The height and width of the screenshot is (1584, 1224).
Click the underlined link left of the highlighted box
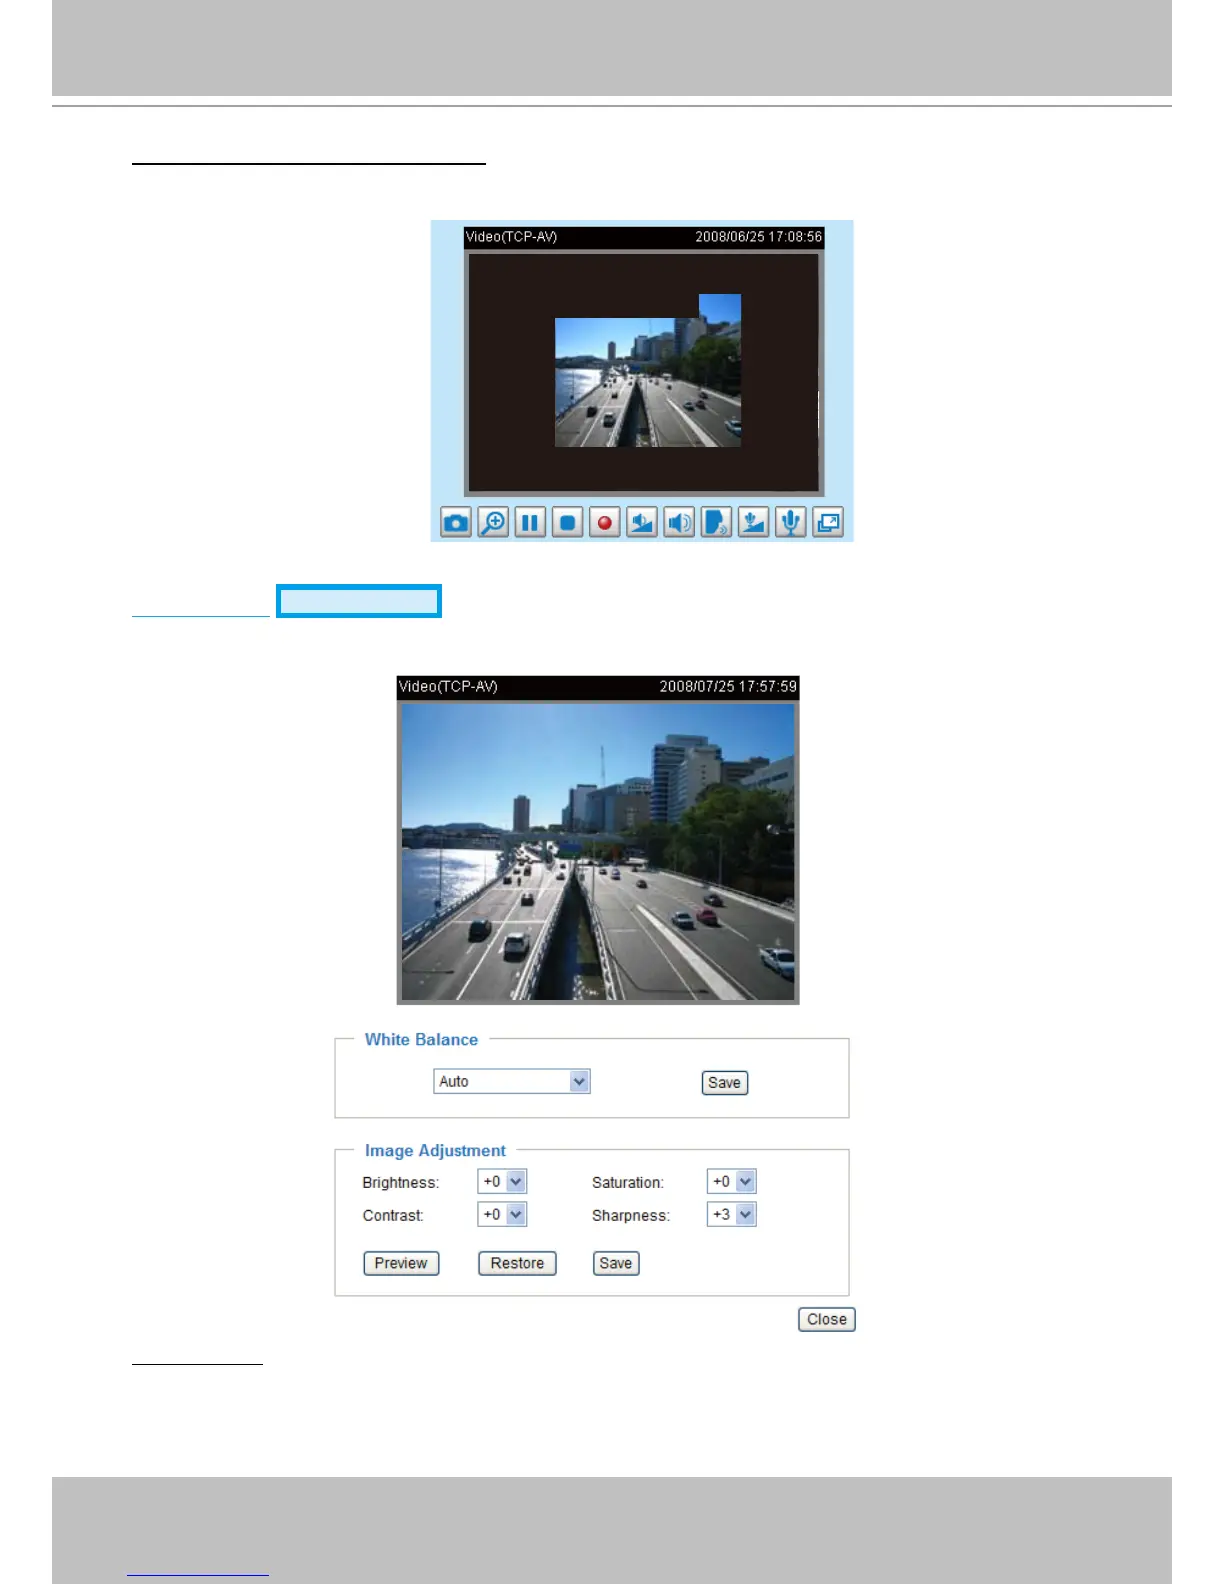click(x=201, y=606)
